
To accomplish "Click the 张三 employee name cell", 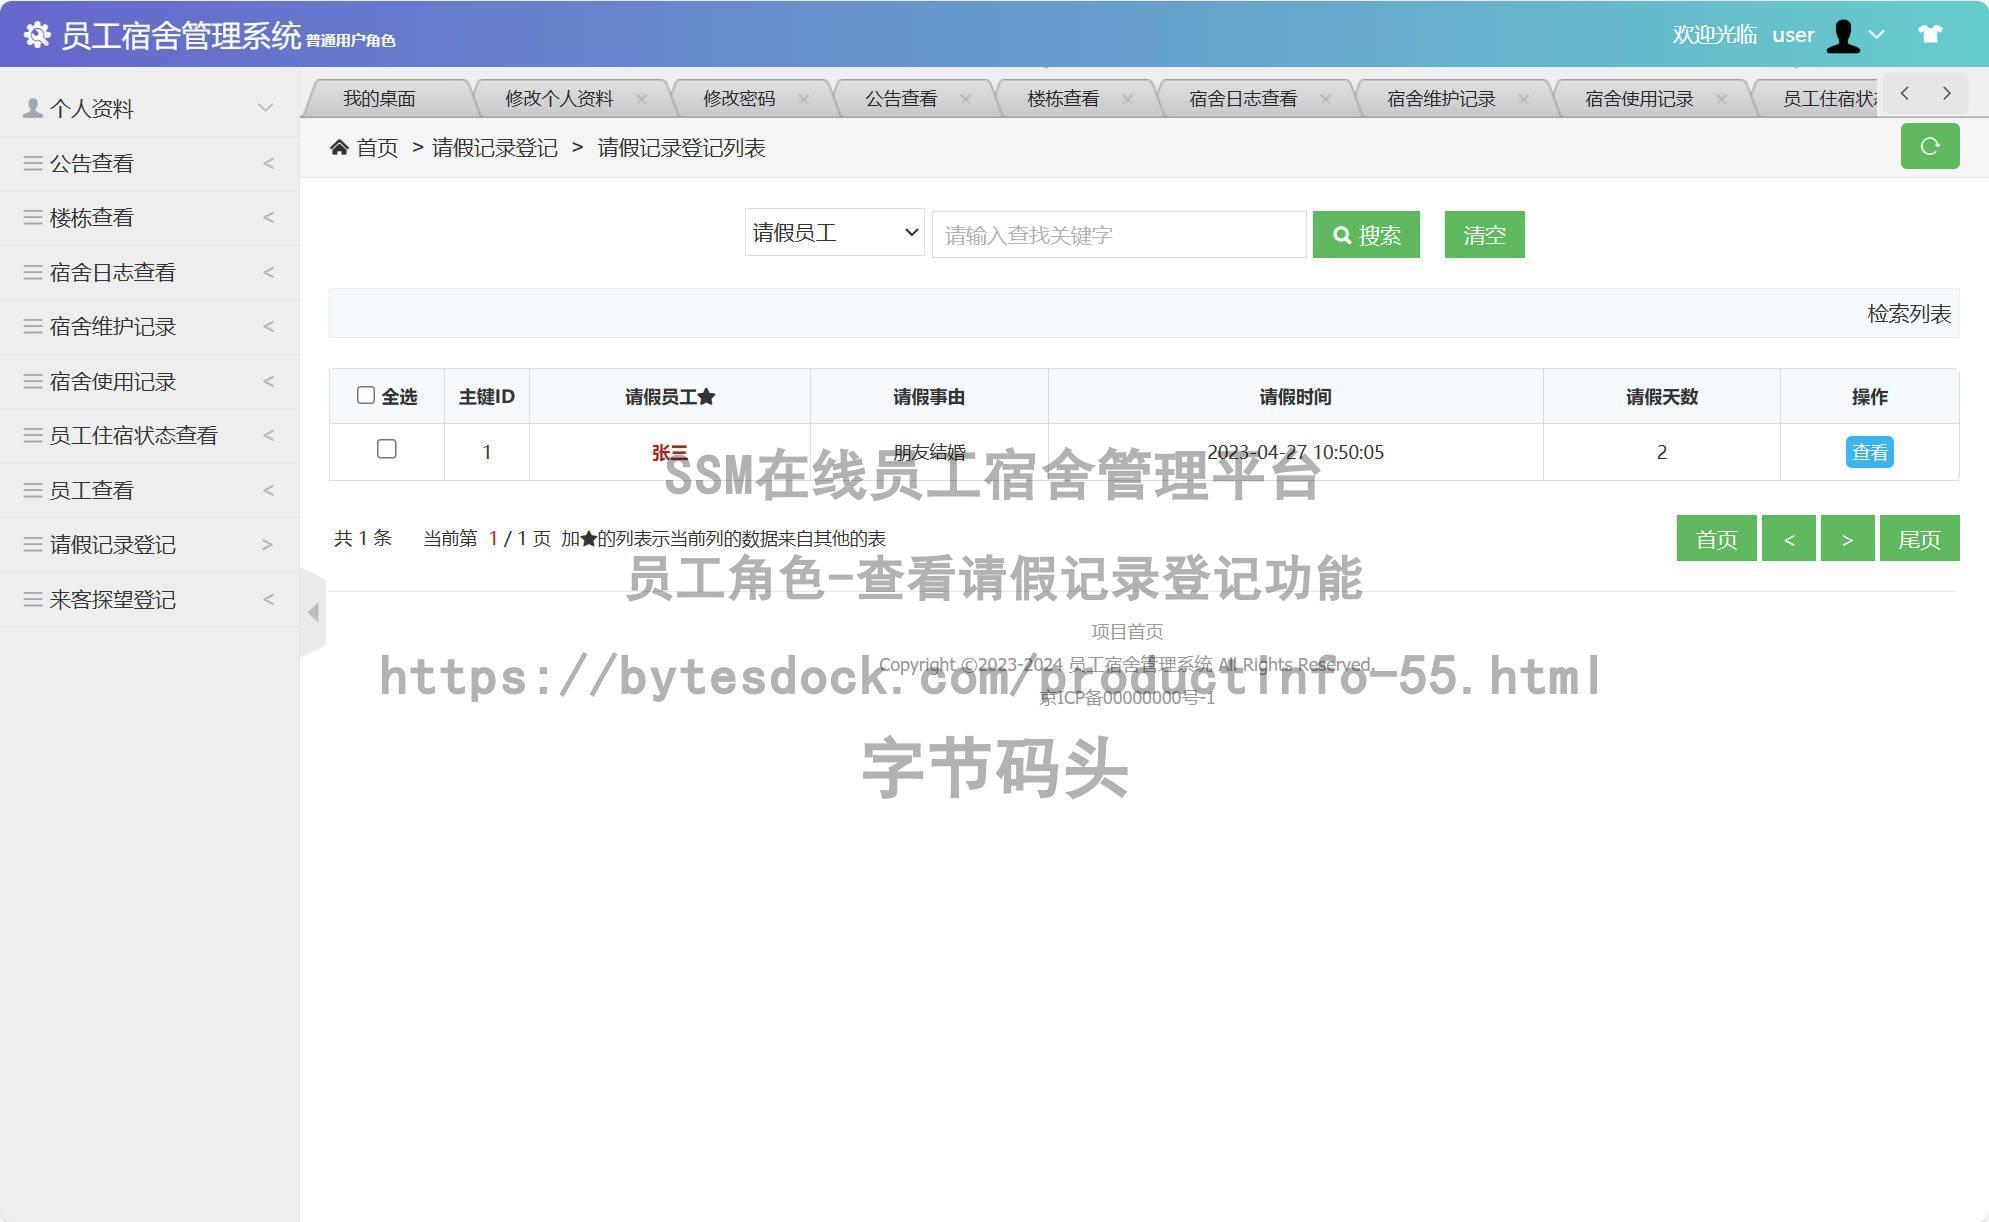I will click(x=670, y=452).
